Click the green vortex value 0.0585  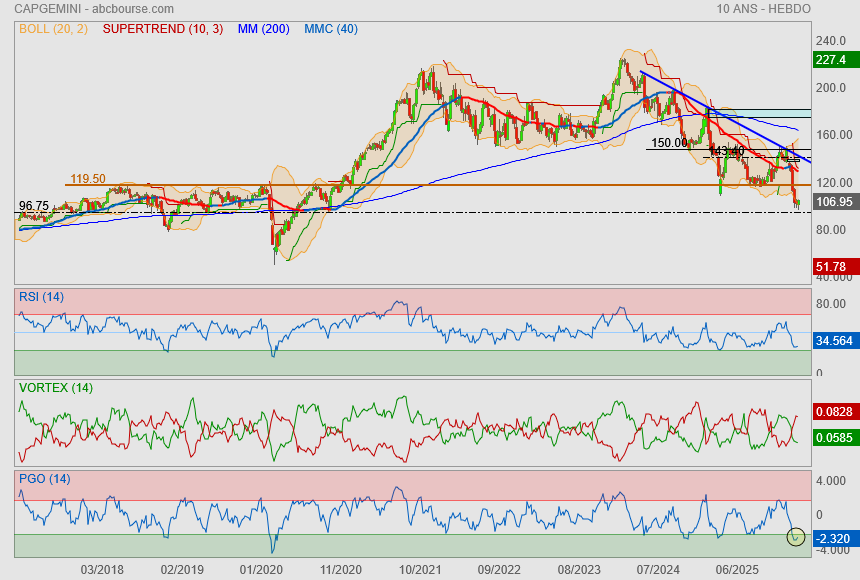[x=834, y=437]
